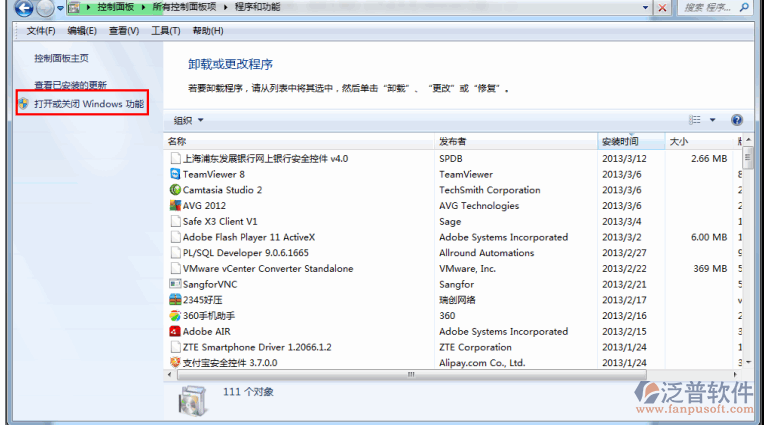The width and height of the screenshot is (764, 425).
Task: Open the help question-mark icon
Action: pyautogui.click(x=737, y=120)
